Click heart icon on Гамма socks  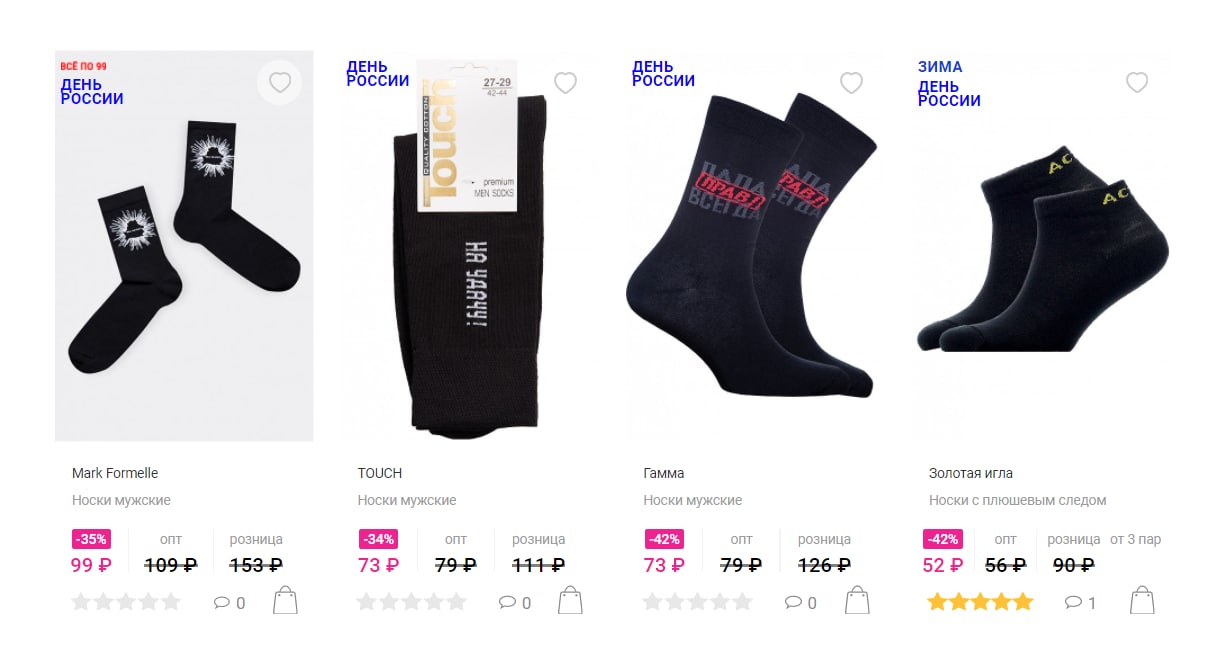tap(851, 83)
